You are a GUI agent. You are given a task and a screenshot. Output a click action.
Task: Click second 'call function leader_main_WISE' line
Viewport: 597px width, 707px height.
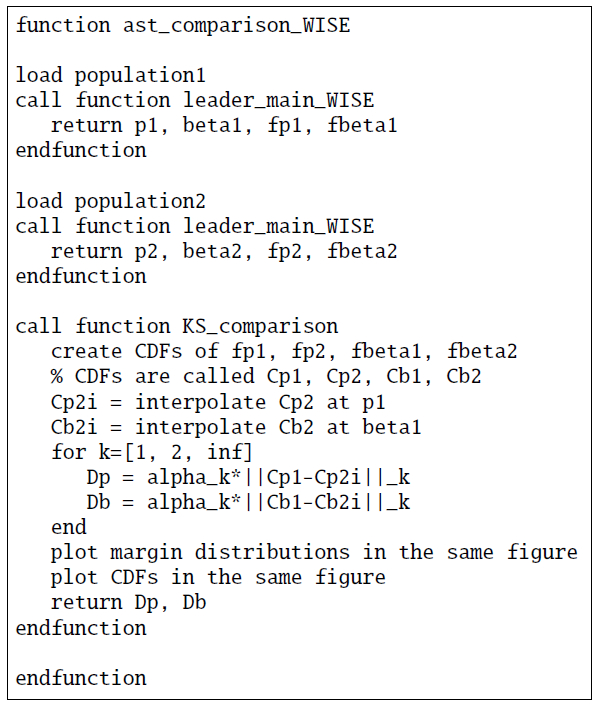point(195,226)
